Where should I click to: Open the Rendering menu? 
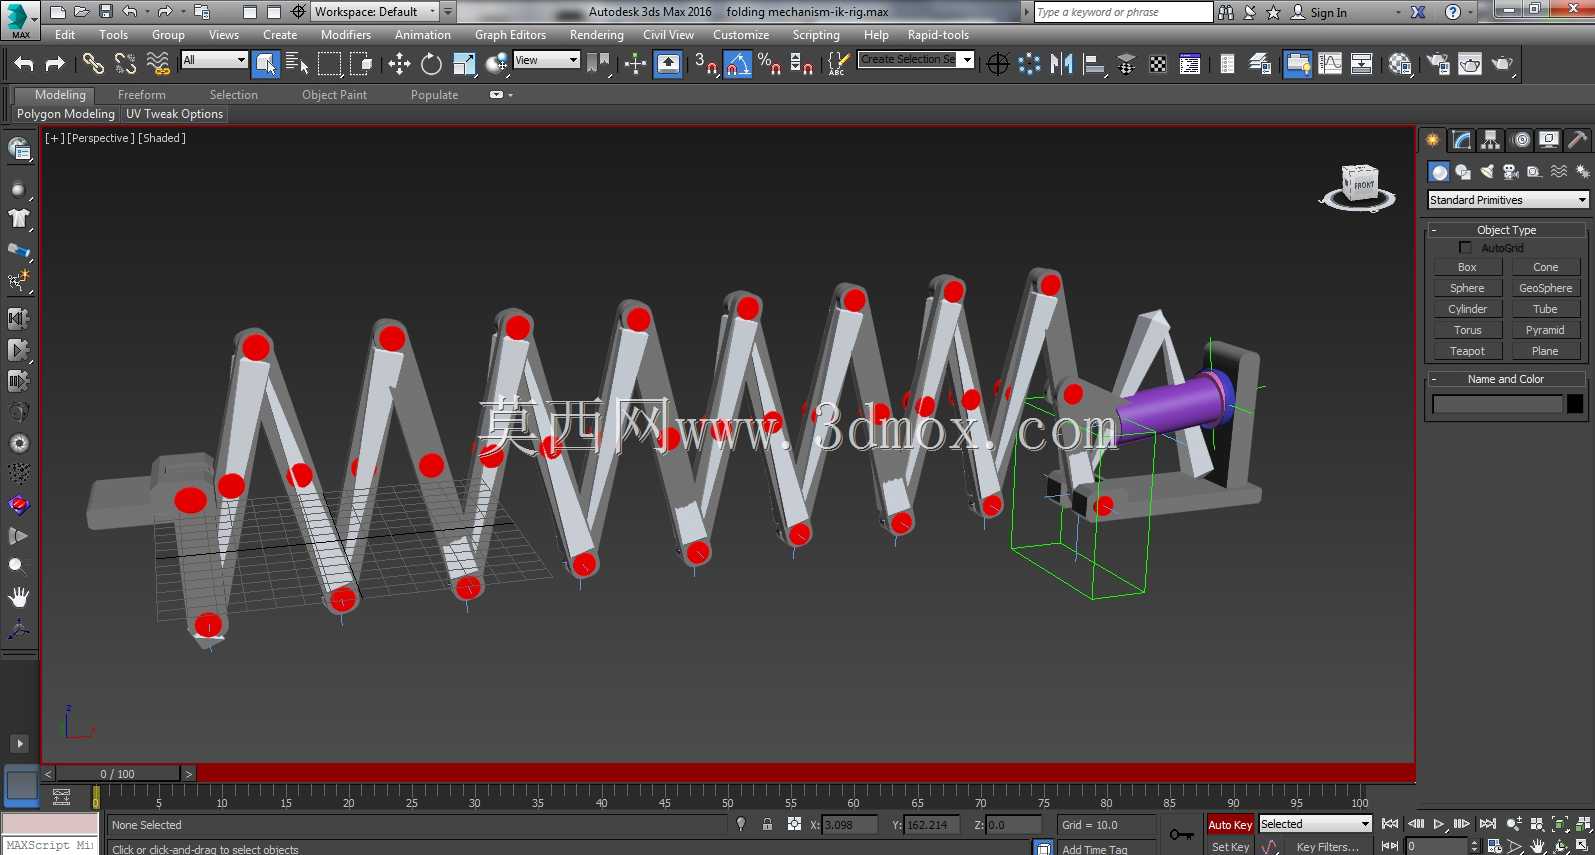[596, 35]
